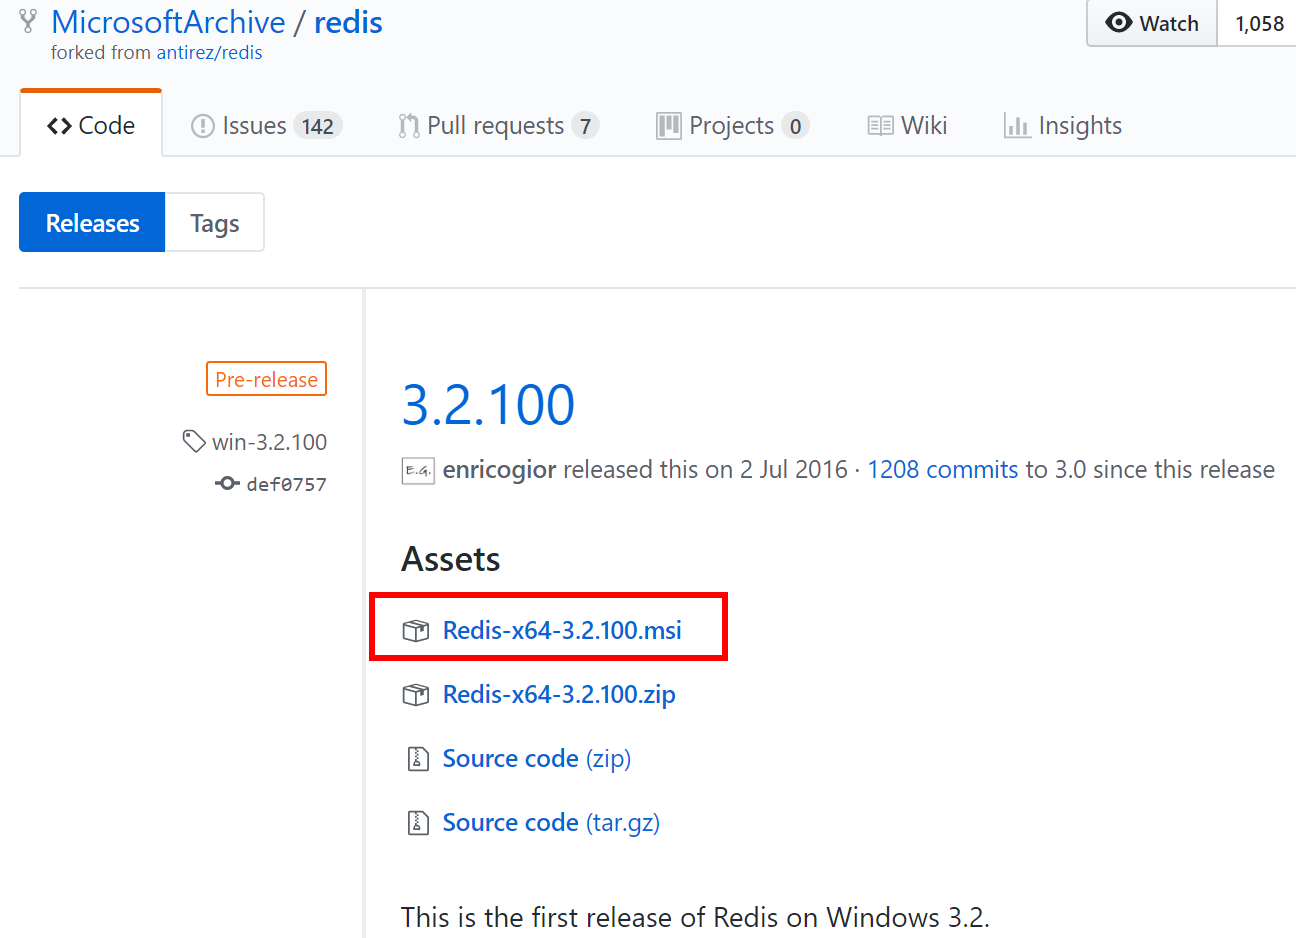Image resolution: width=1296 pixels, height=938 pixels.
Task: Click the package icon beside the .msi file
Action: point(416,631)
